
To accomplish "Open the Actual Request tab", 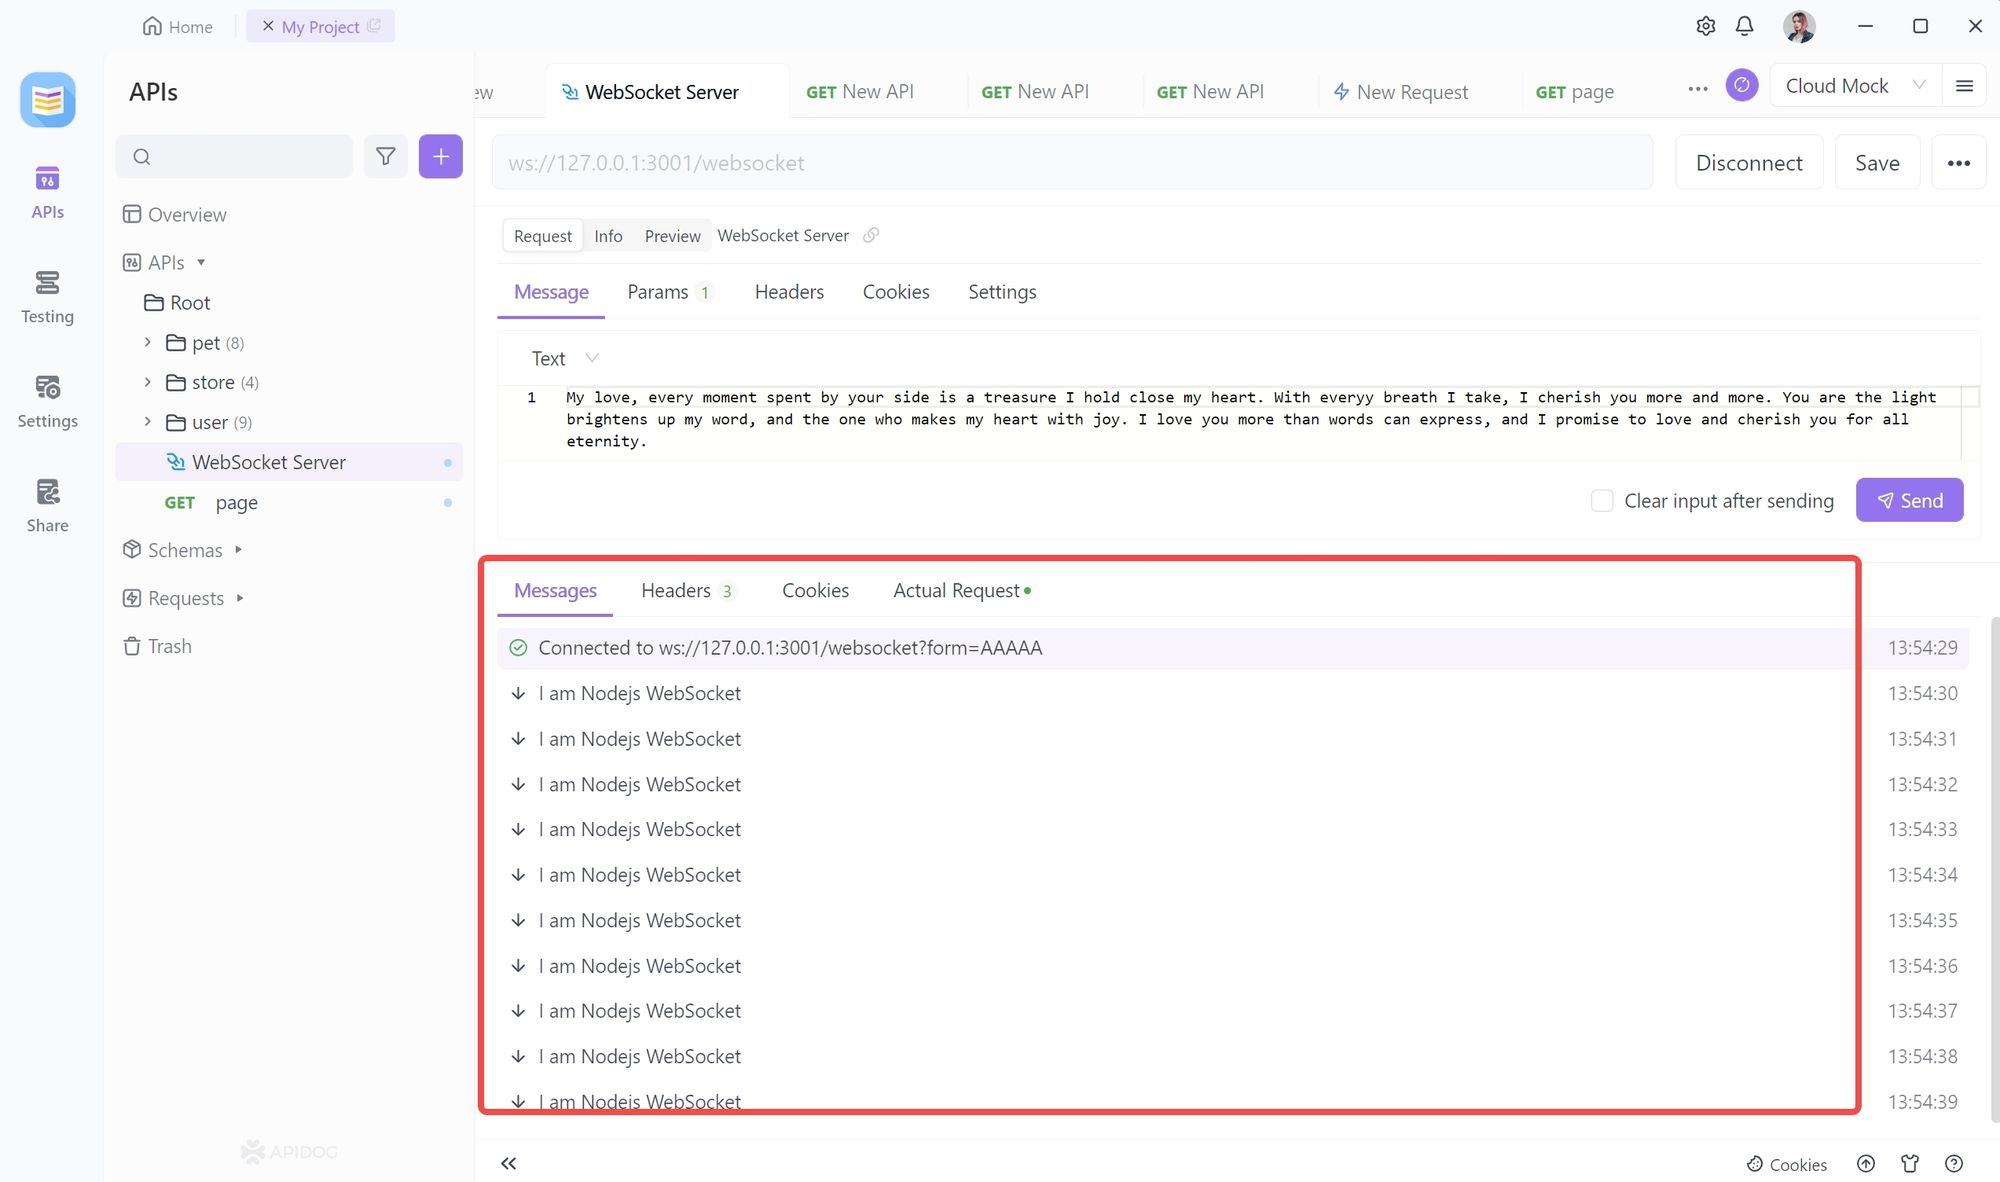I will tap(961, 591).
